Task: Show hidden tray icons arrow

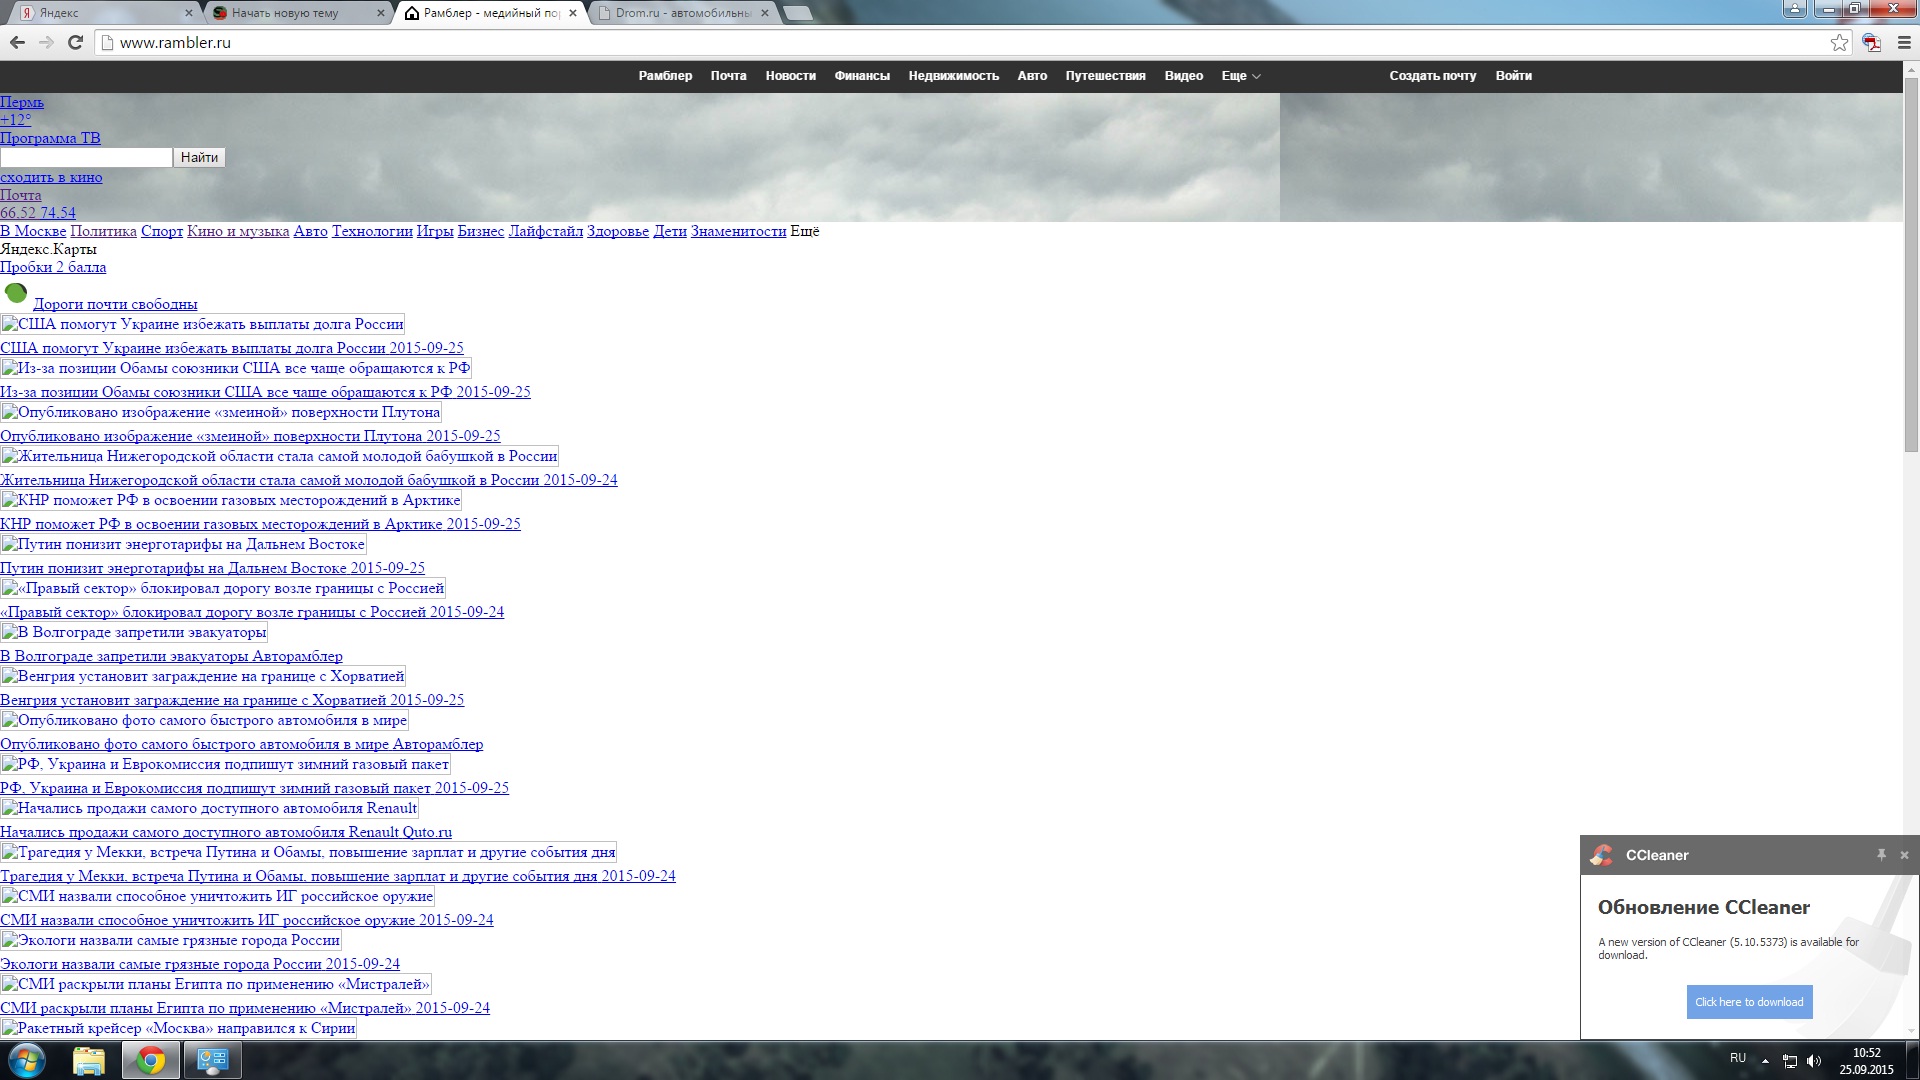Action: (1765, 1061)
